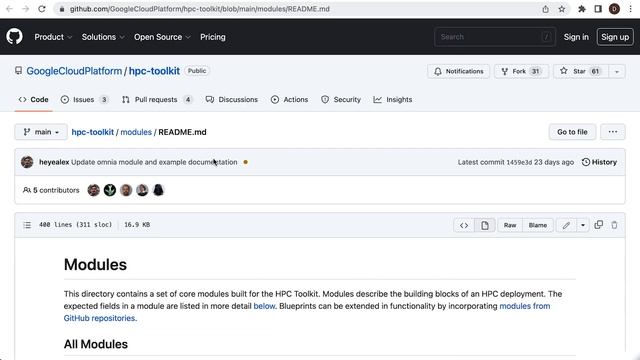Click the first contributor avatar
This screenshot has width=640, height=360.
point(93,190)
